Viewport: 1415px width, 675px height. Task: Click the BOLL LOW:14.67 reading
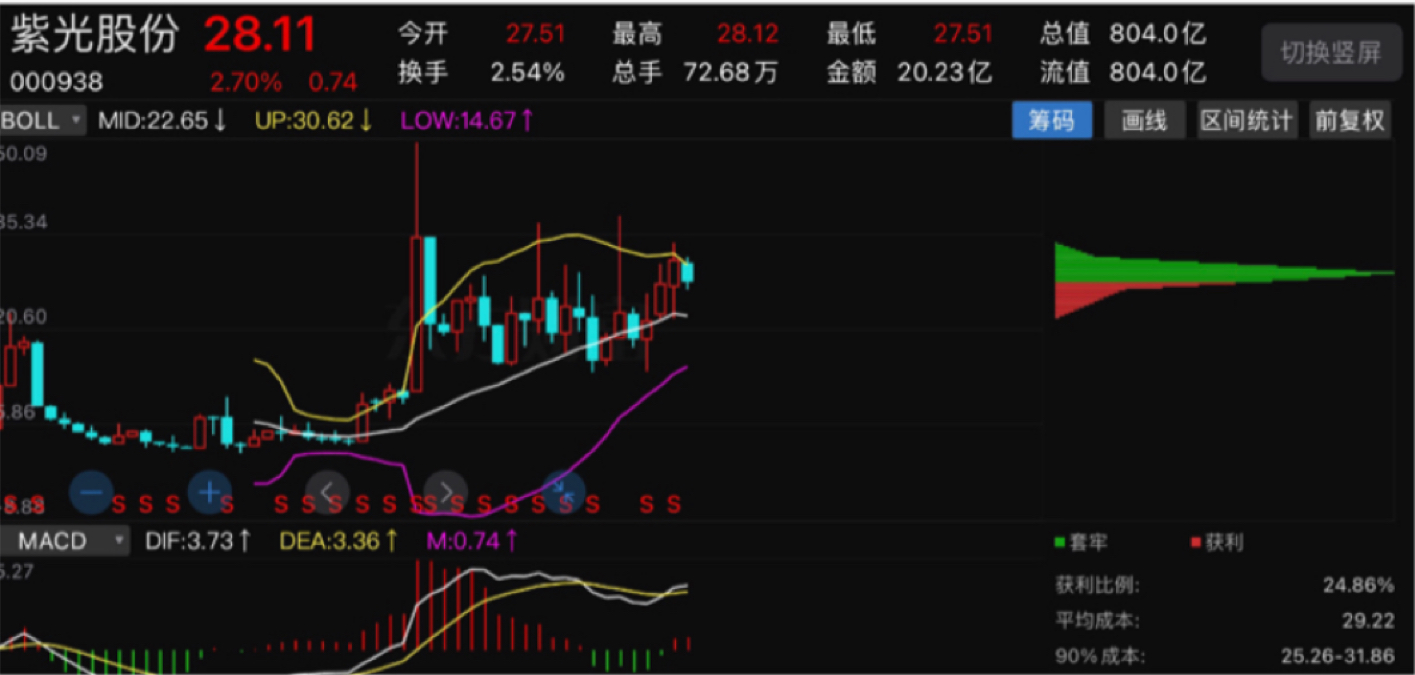(468, 121)
